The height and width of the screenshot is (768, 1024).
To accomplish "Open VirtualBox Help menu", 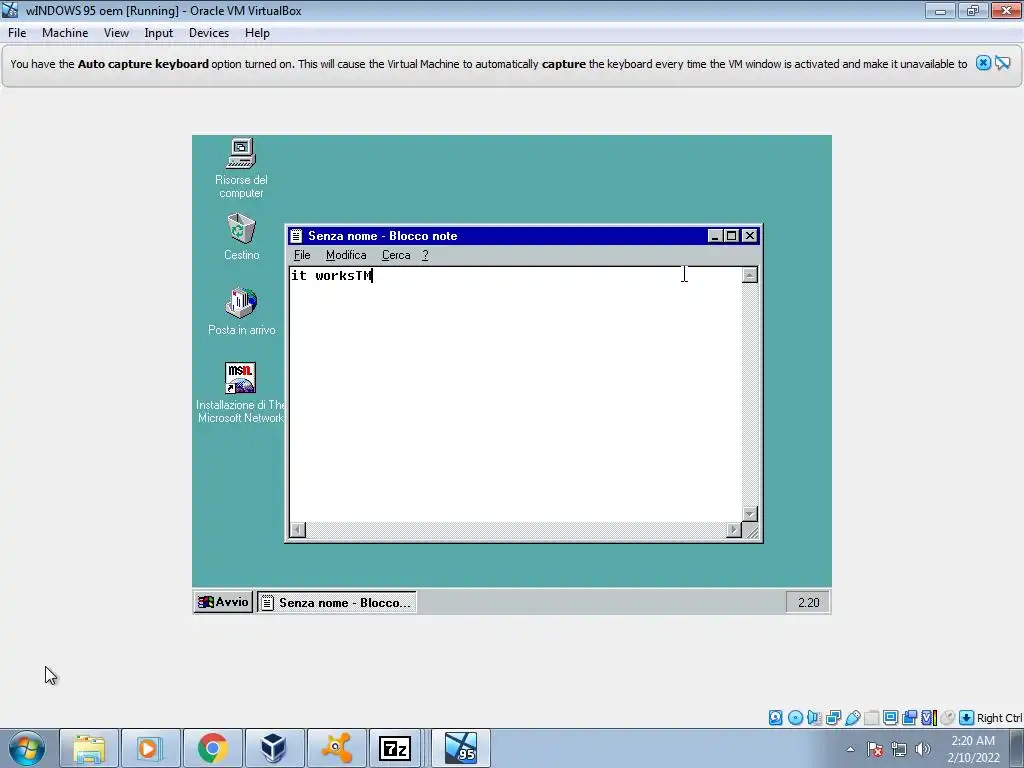I will click(257, 33).
